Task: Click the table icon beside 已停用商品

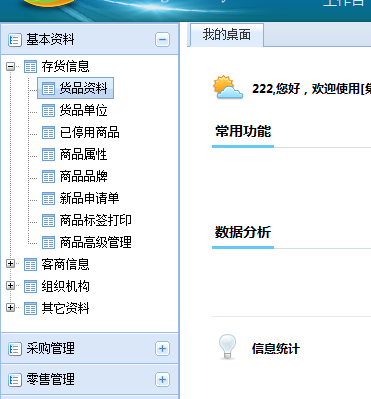Action: 48,133
